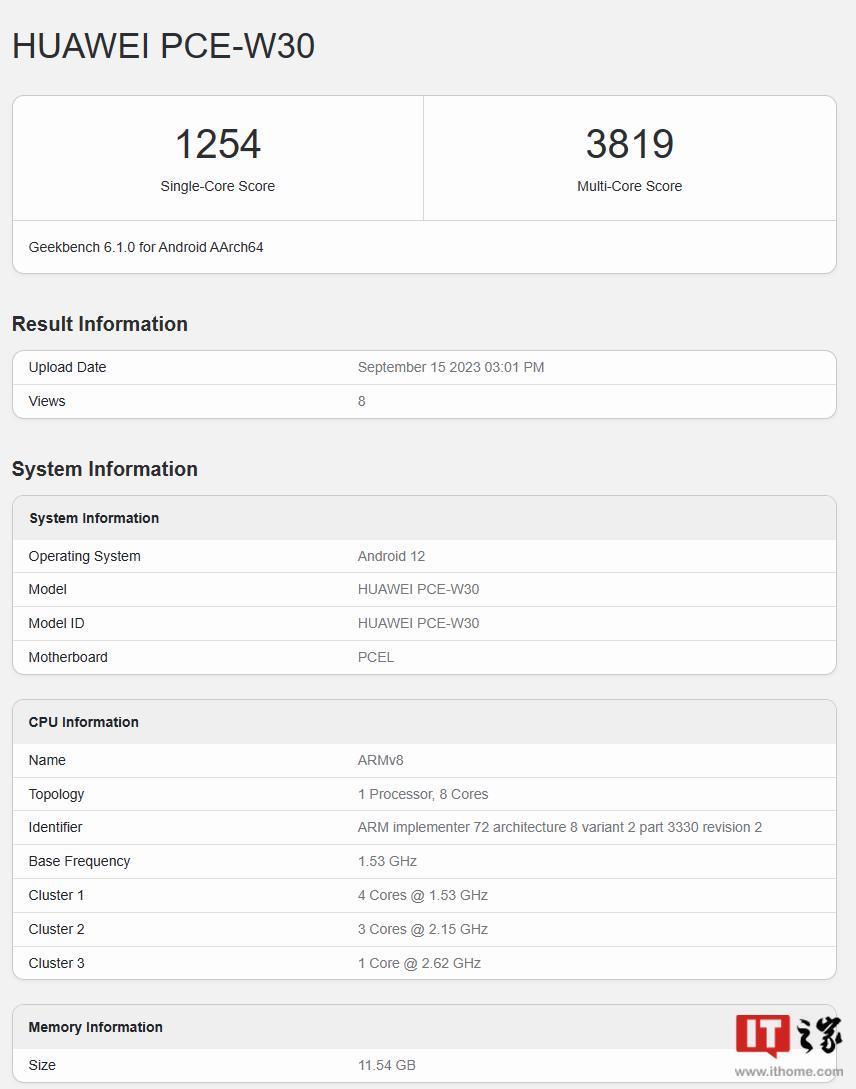Select the 3819 multi-core score
856x1089 pixels.
tap(629, 144)
